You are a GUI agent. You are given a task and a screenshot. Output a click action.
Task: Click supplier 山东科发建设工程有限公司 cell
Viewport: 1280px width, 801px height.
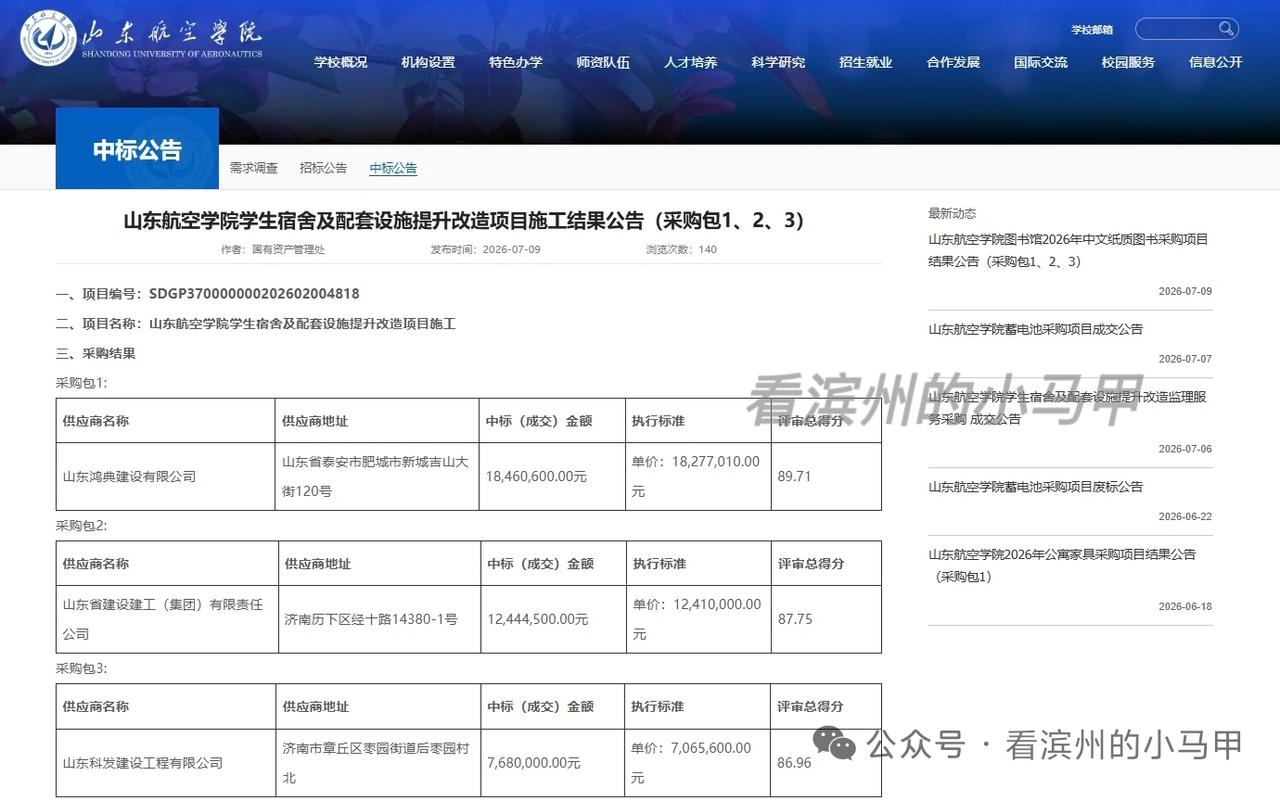[165, 762]
